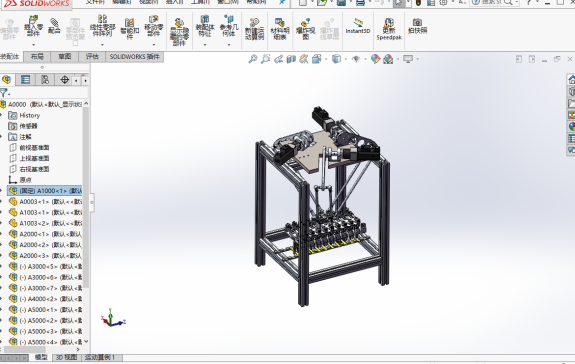Screen dimensions: 575x364
Task: Click the Smart Fasteners (智能扣件) icon
Action: click(129, 29)
